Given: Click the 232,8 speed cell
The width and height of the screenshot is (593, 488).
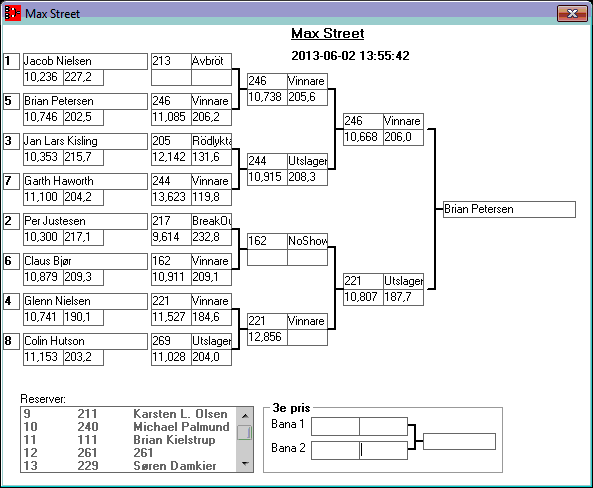Looking at the screenshot, I should point(211,237).
